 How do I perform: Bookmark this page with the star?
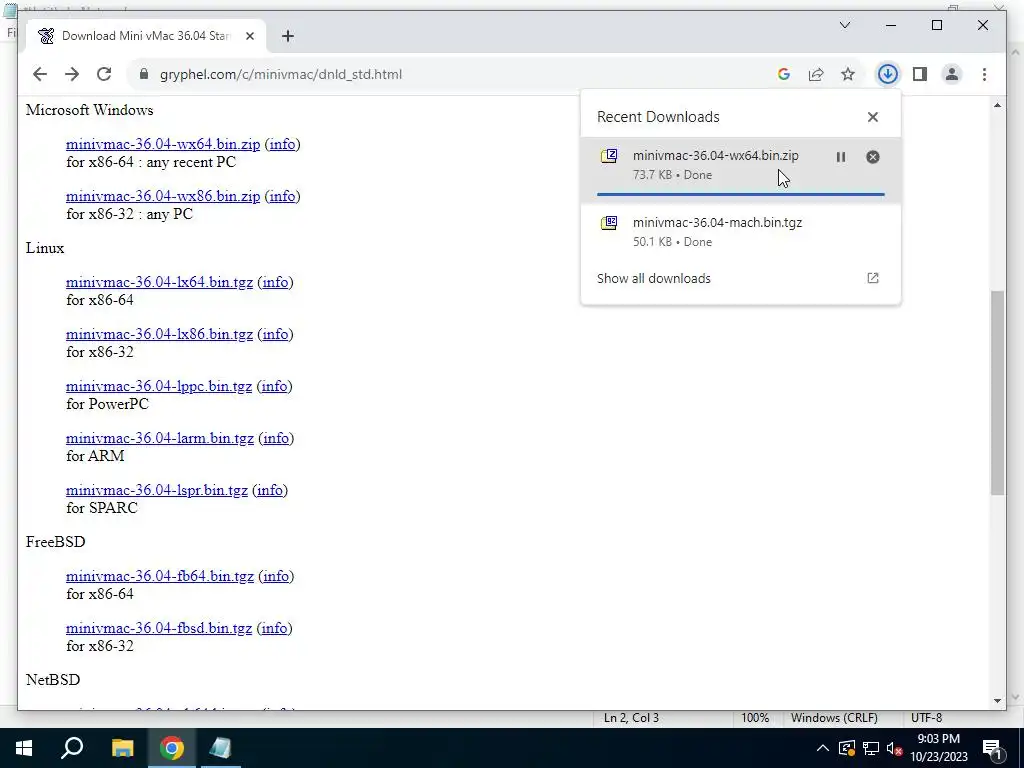tap(848, 74)
